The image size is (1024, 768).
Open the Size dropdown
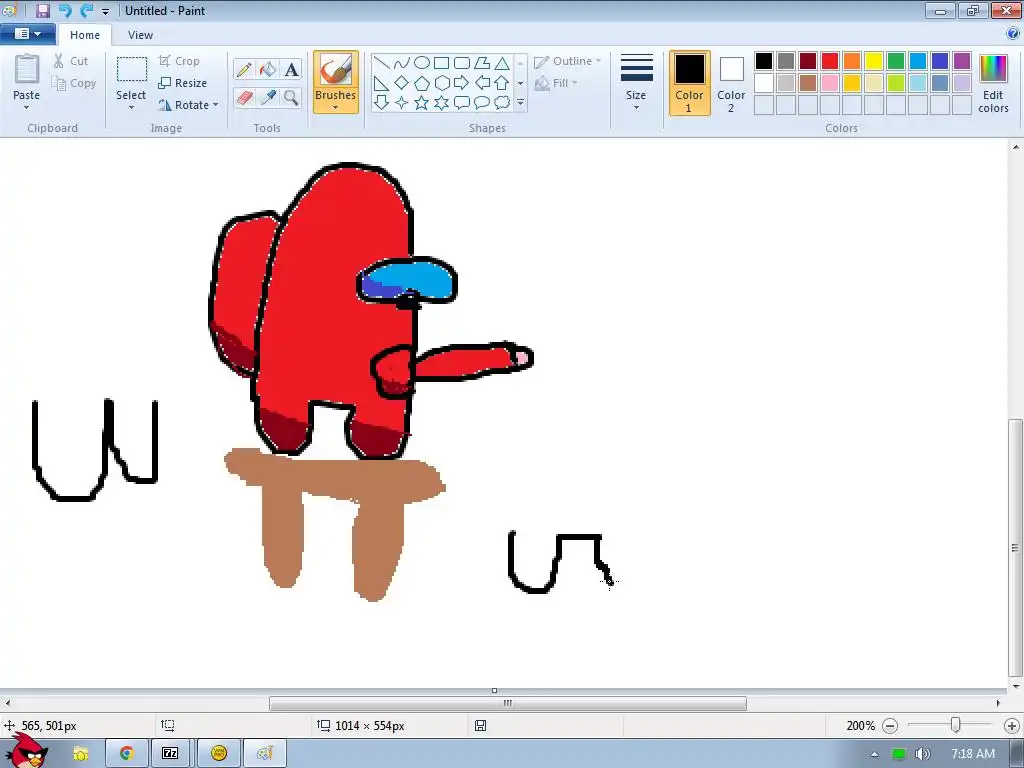tap(637, 83)
